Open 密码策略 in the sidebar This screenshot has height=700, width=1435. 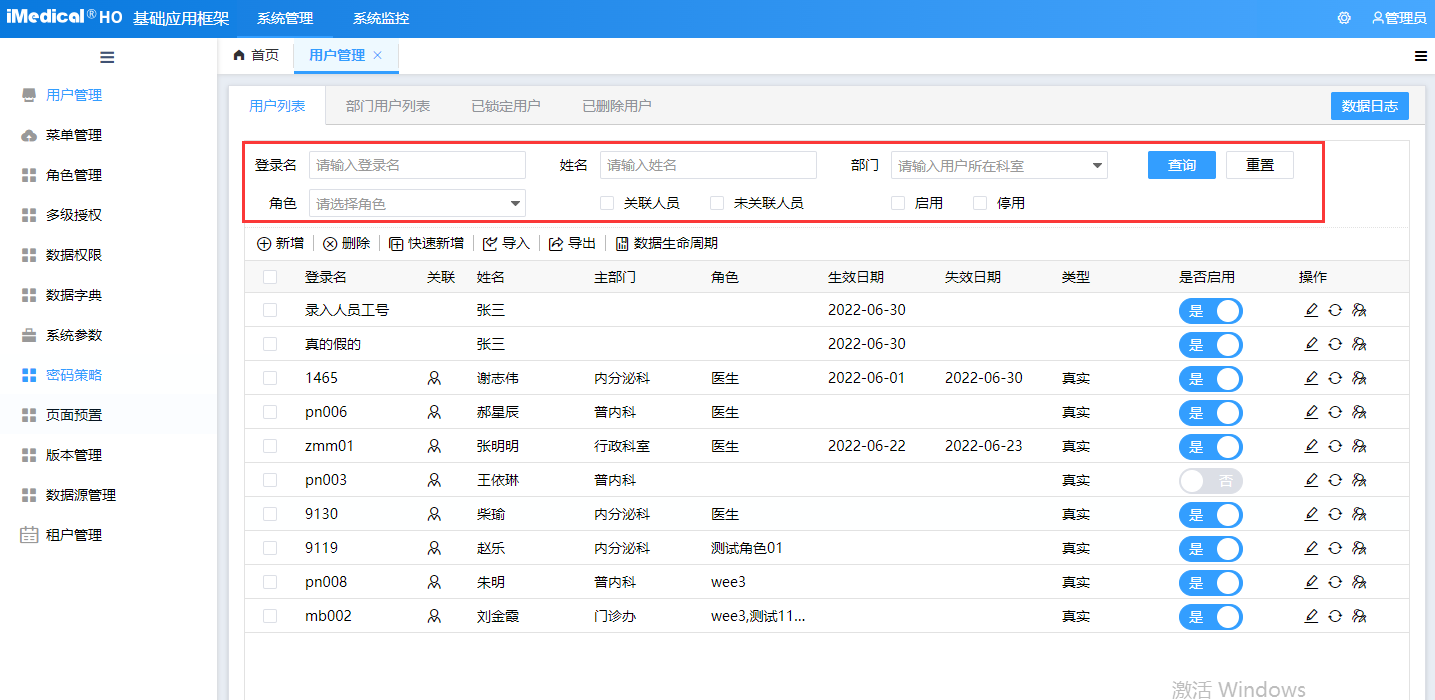click(x=75, y=374)
